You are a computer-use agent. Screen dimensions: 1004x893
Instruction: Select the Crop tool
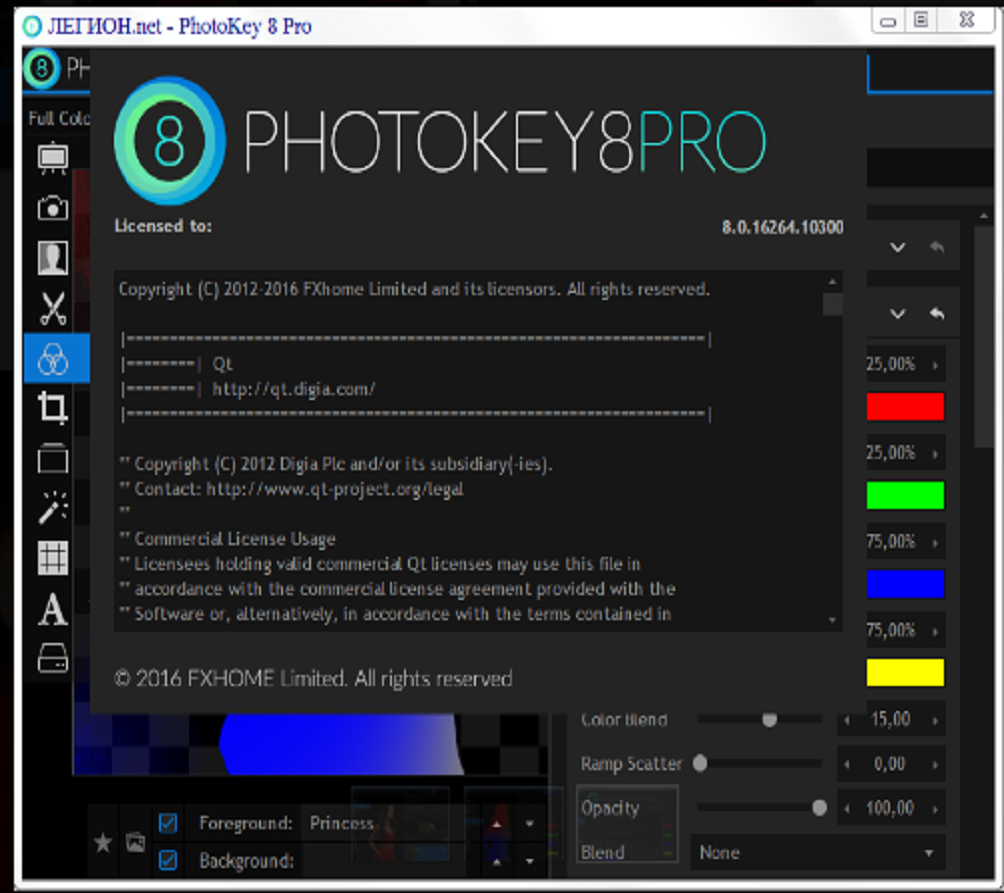pyautogui.click(x=52, y=408)
